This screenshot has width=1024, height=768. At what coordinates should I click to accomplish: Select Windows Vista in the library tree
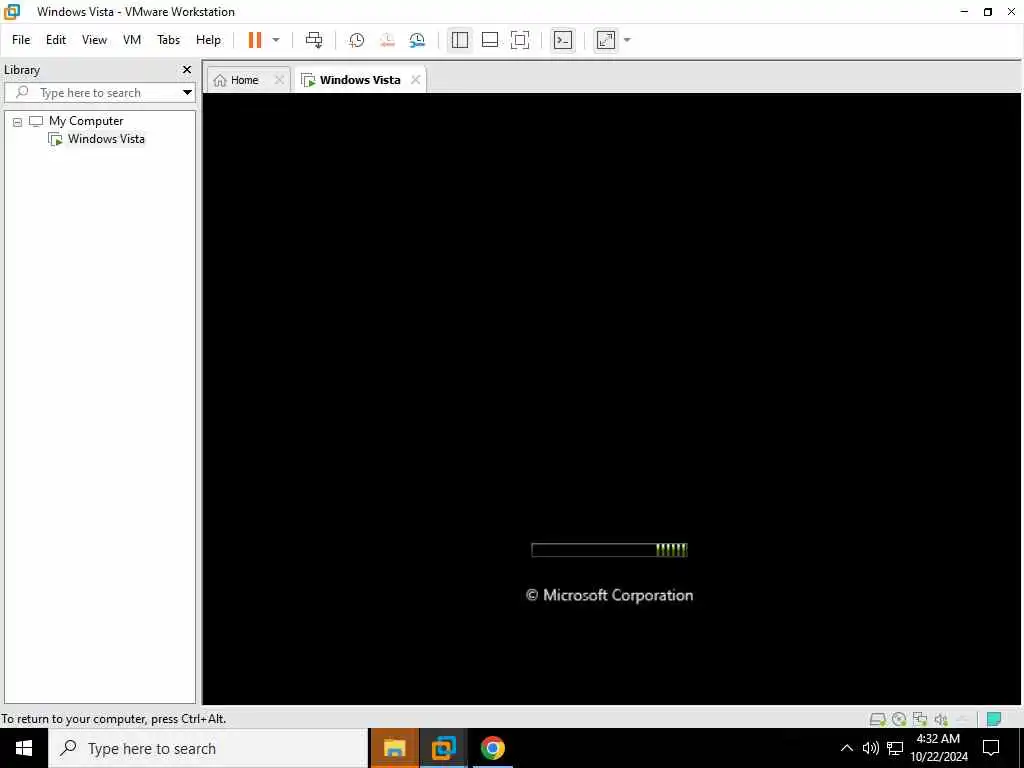point(106,138)
